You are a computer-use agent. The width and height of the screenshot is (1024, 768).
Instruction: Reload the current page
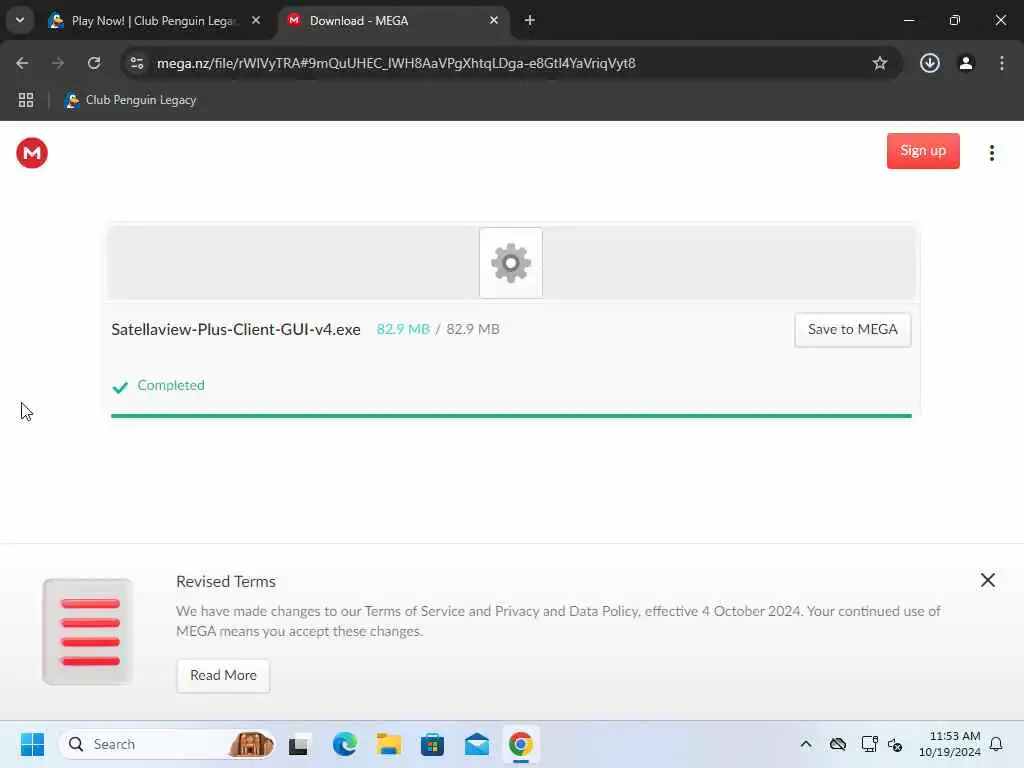click(94, 63)
